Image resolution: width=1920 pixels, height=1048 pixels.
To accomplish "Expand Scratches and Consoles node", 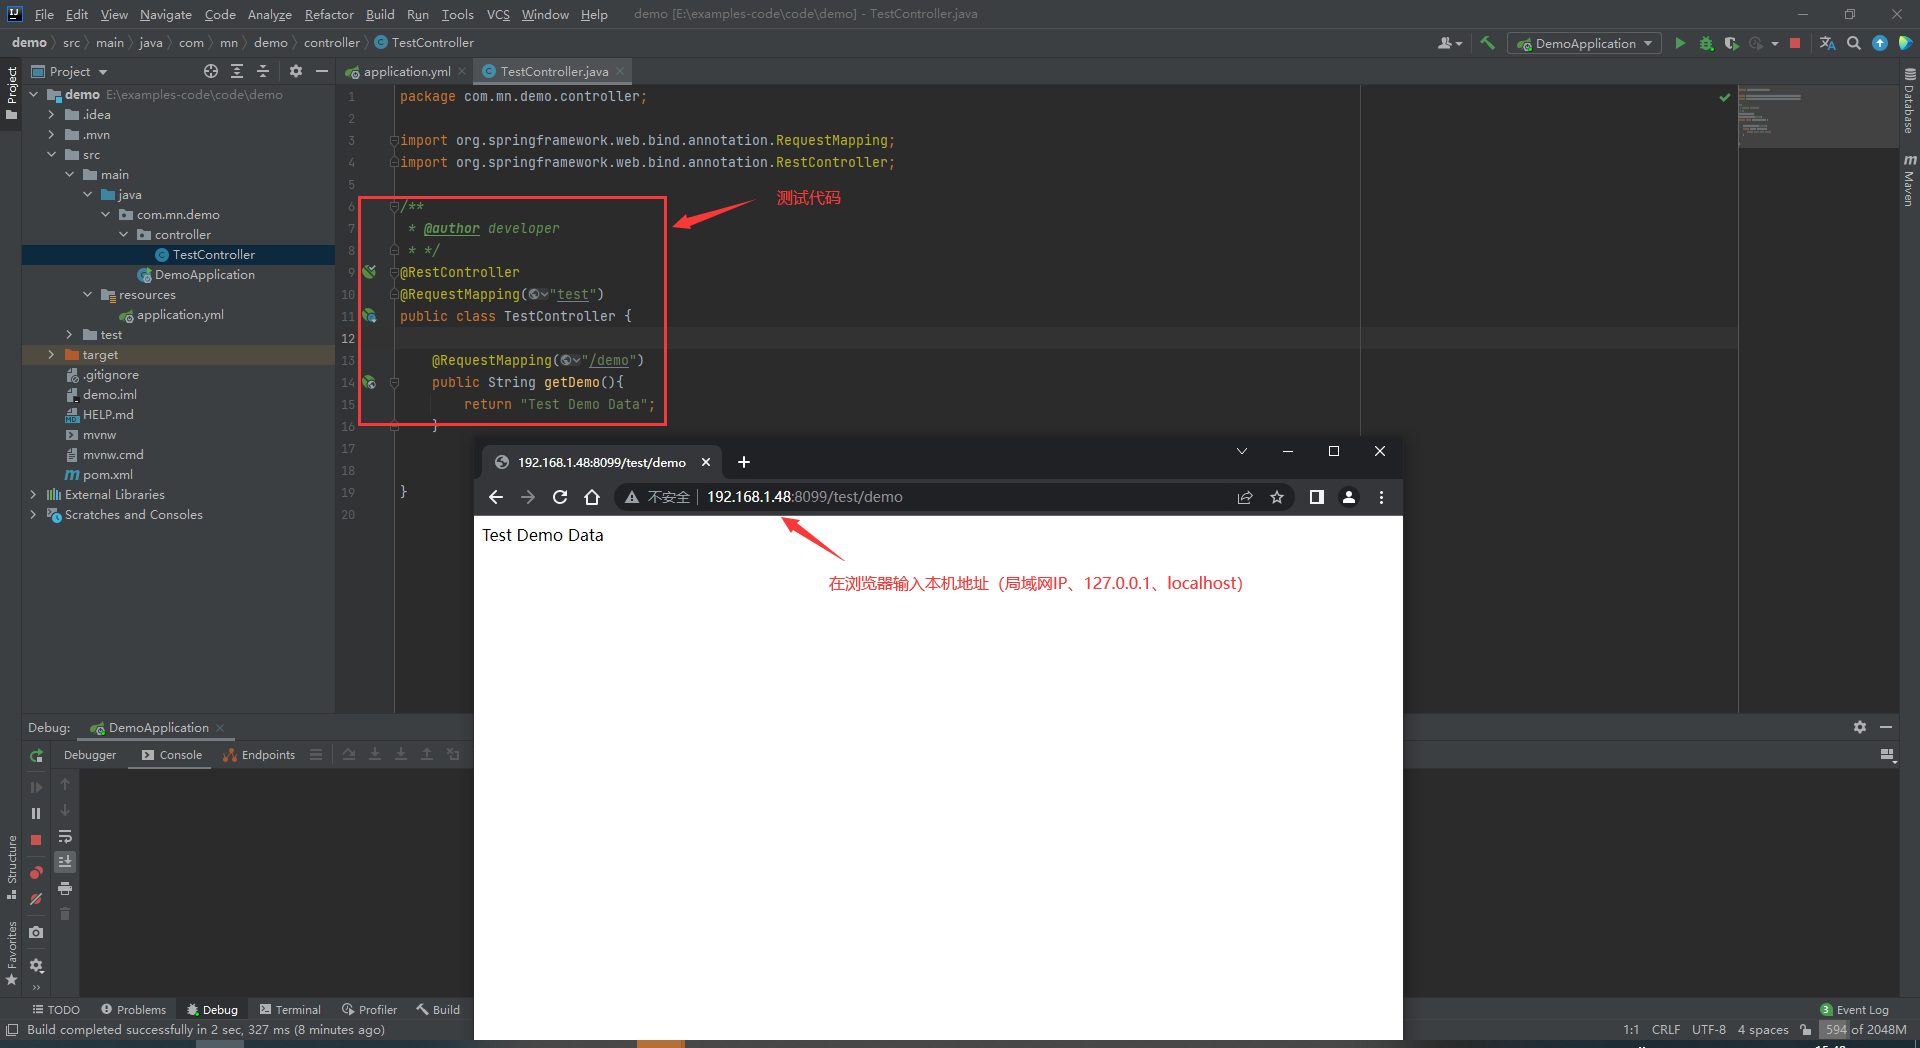I will tap(33, 515).
